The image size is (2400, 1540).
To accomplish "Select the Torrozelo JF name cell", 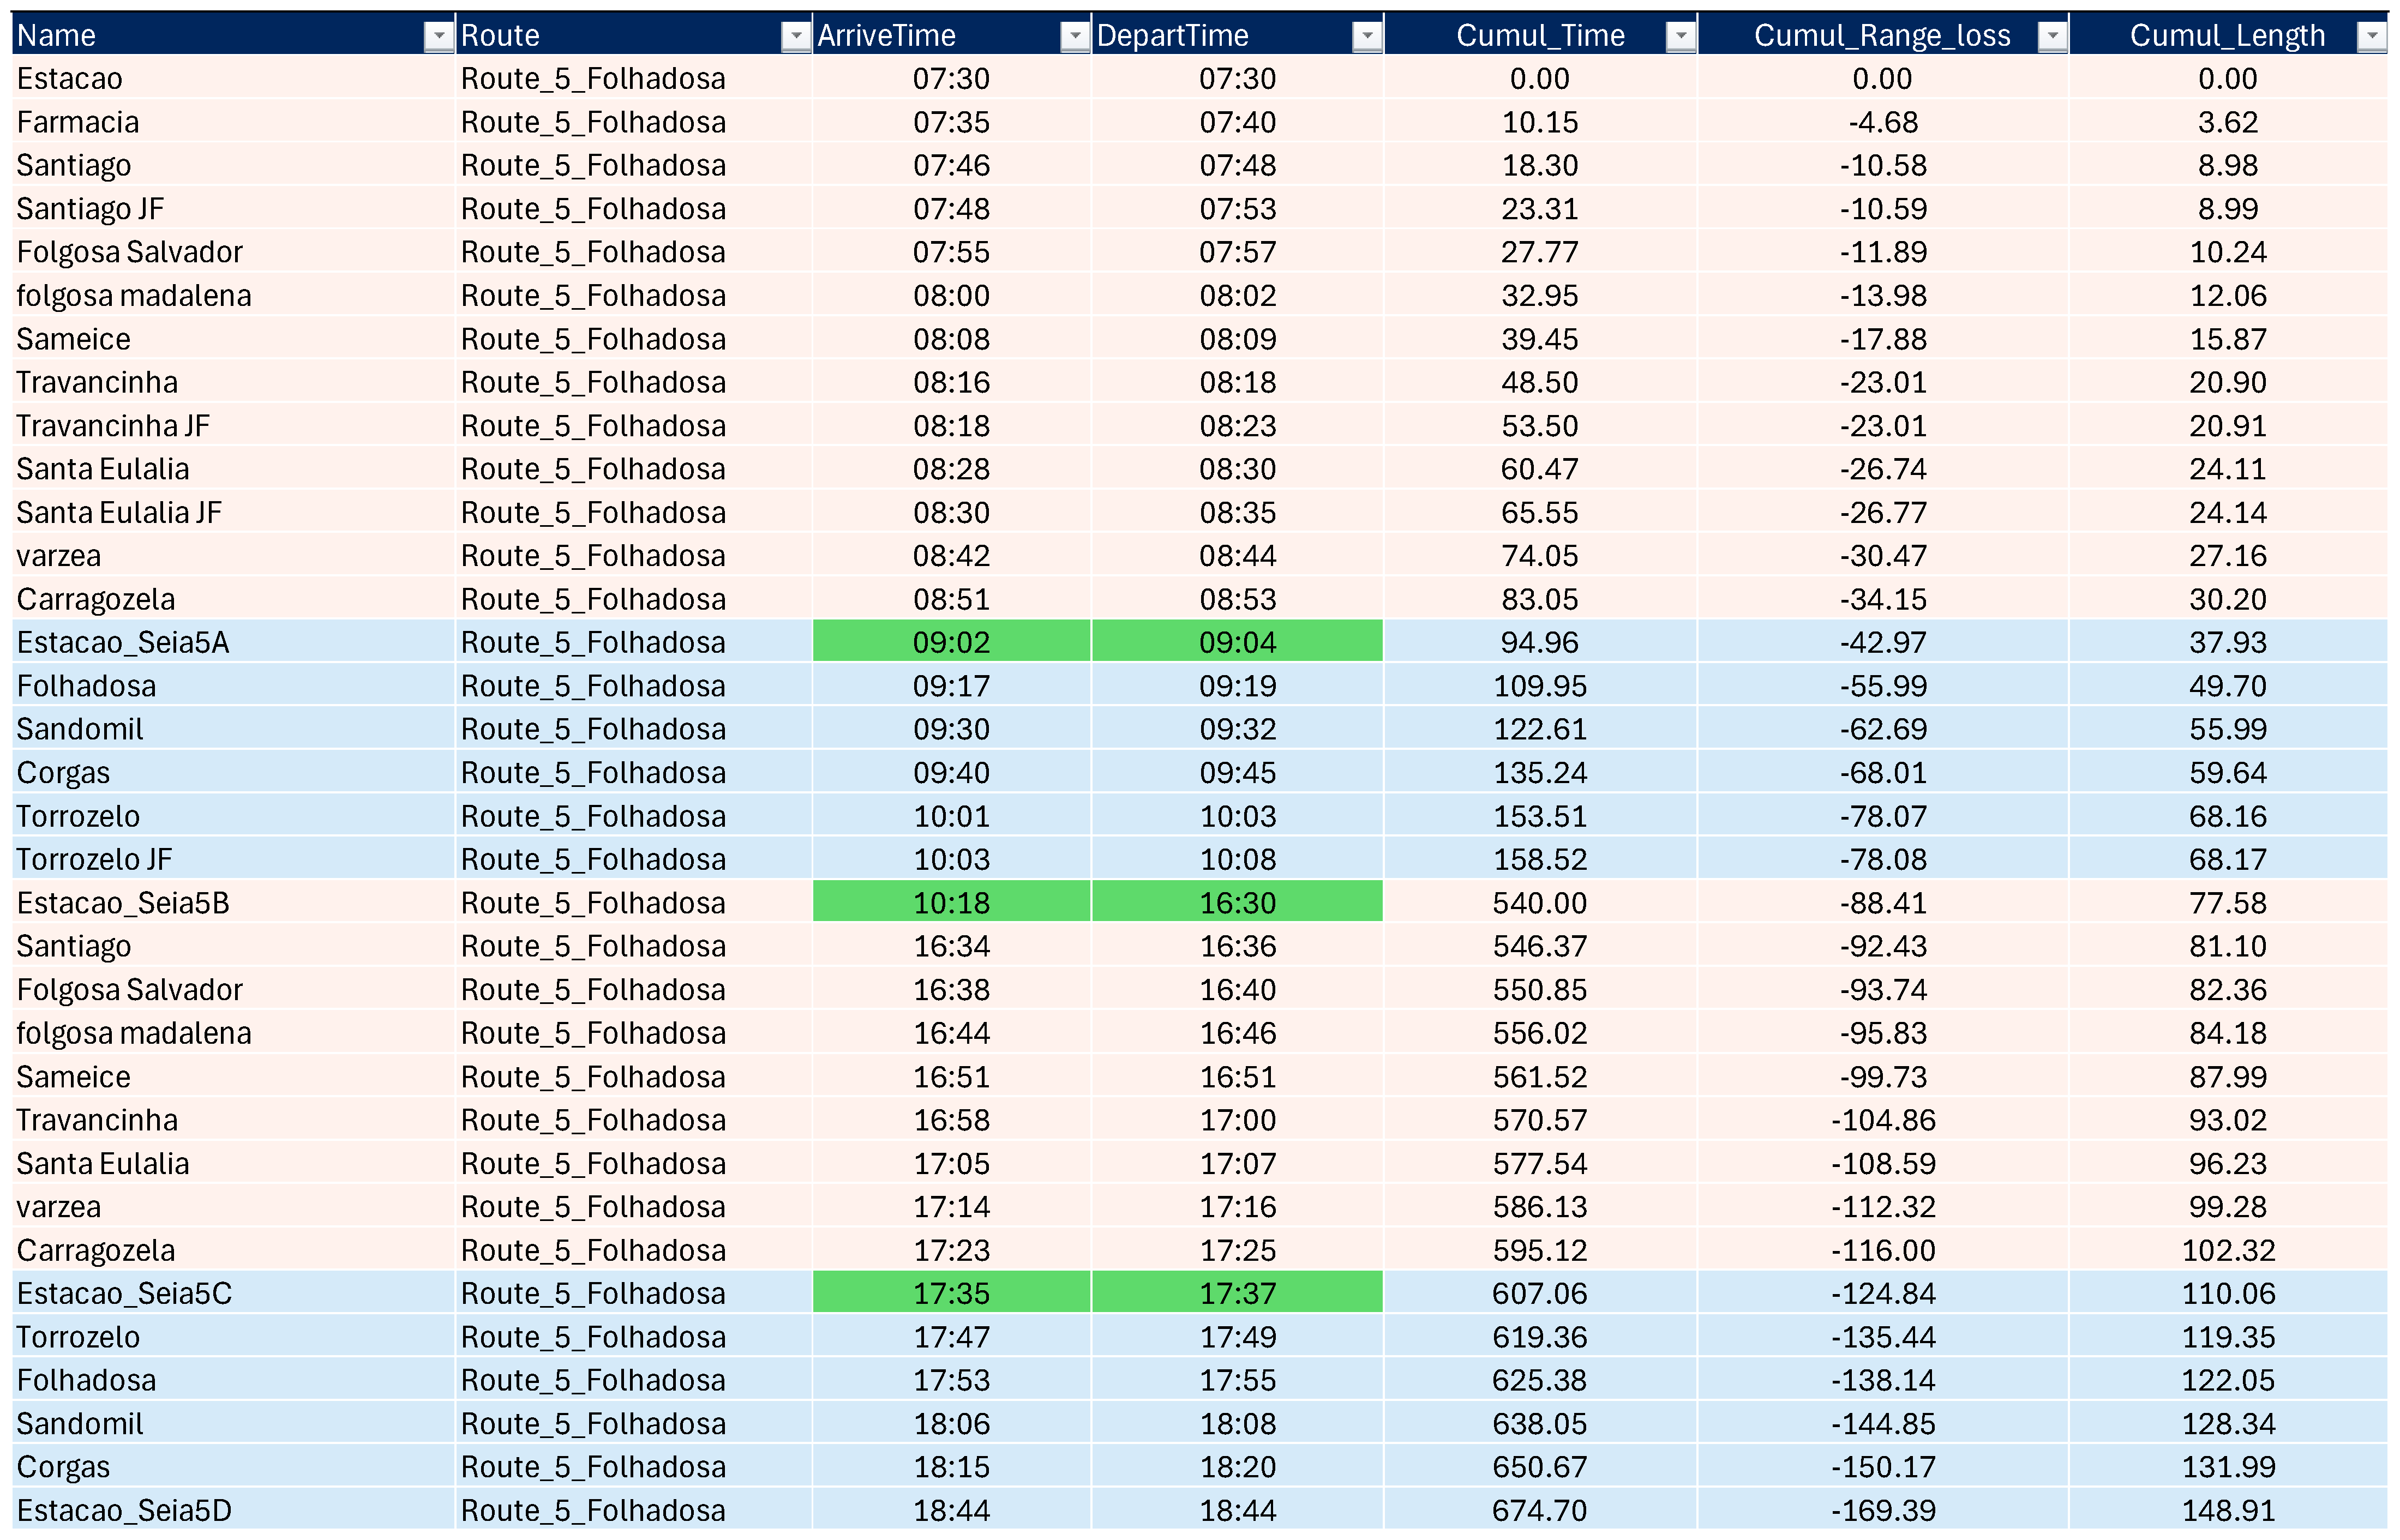I will pyautogui.click(x=94, y=859).
